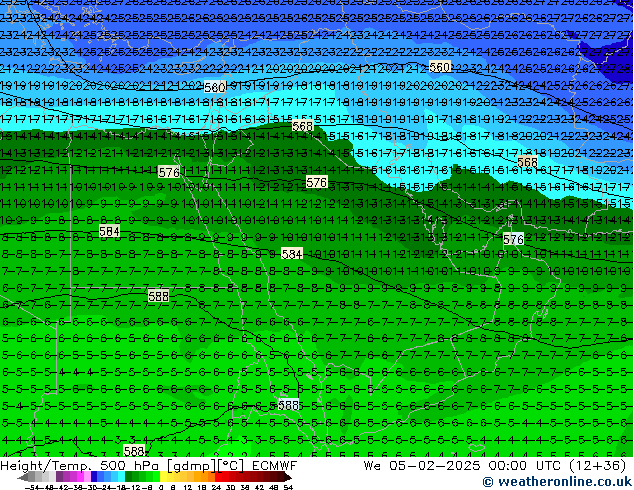Click the leftmost '568' contour label

[302, 126]
